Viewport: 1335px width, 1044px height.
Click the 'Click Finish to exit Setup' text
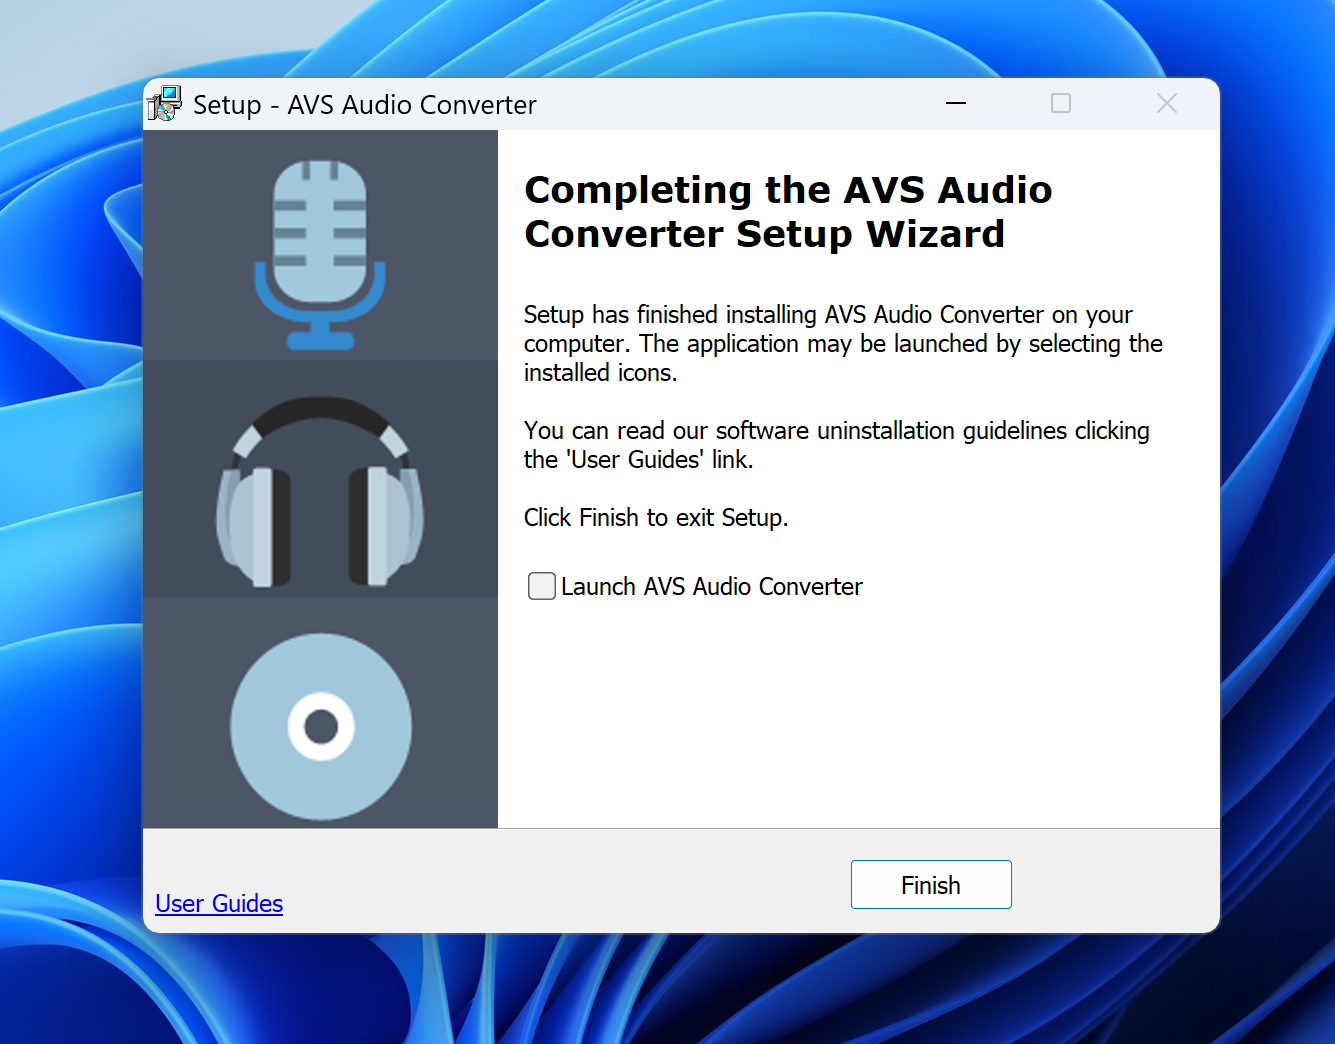[656, 518]
